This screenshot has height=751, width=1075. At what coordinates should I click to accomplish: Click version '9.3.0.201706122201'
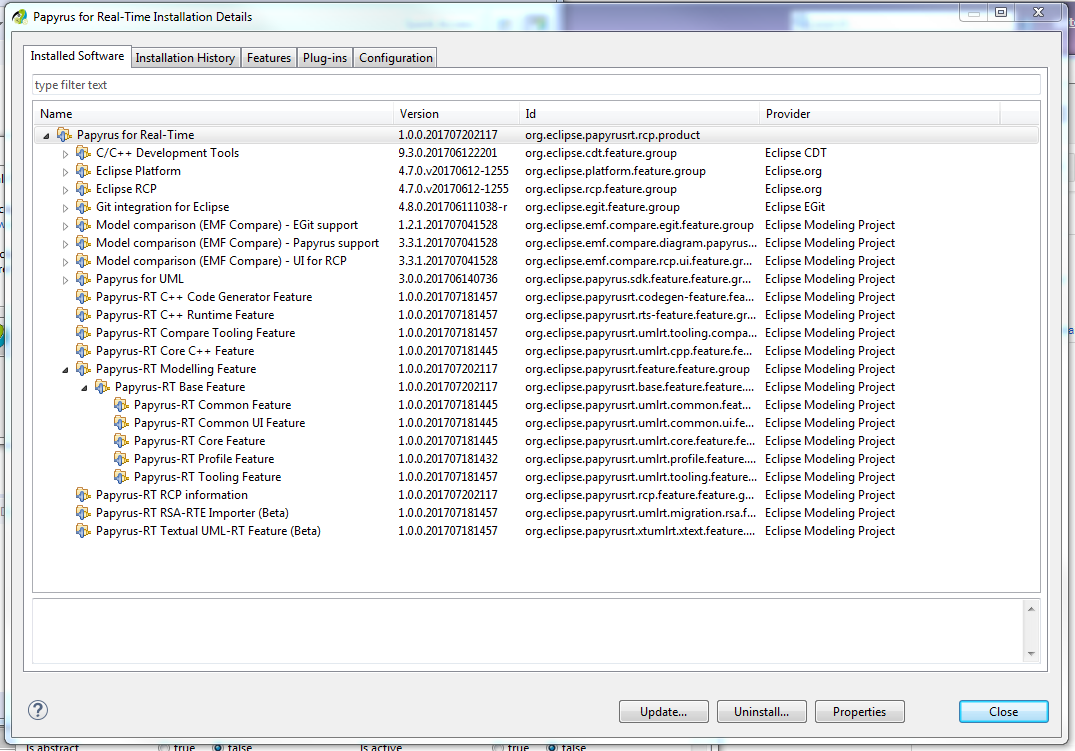point(448,153)
